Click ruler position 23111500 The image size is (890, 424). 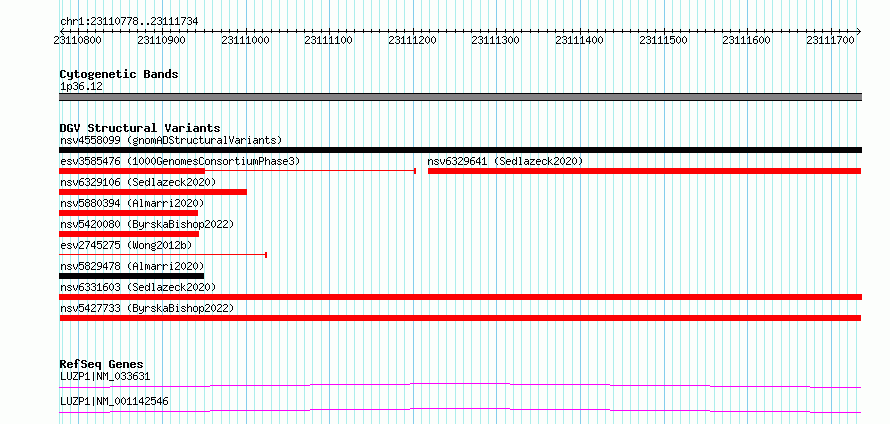click(x=663, y=40)
